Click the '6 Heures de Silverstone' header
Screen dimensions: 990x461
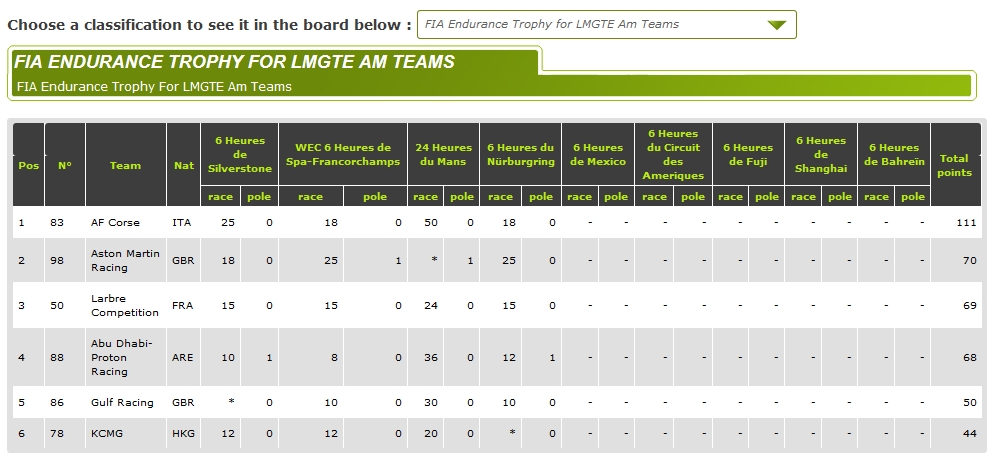240,155
